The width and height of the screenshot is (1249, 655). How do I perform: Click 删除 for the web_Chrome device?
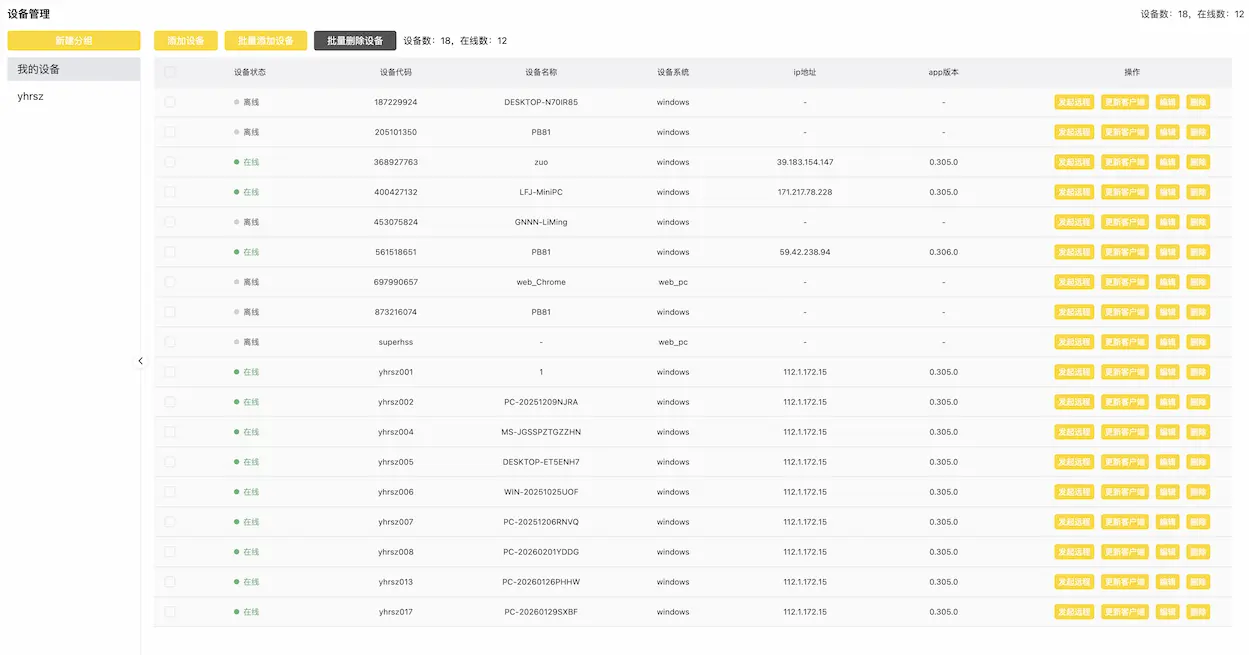pyautogui.click(x=1198, y=282)
